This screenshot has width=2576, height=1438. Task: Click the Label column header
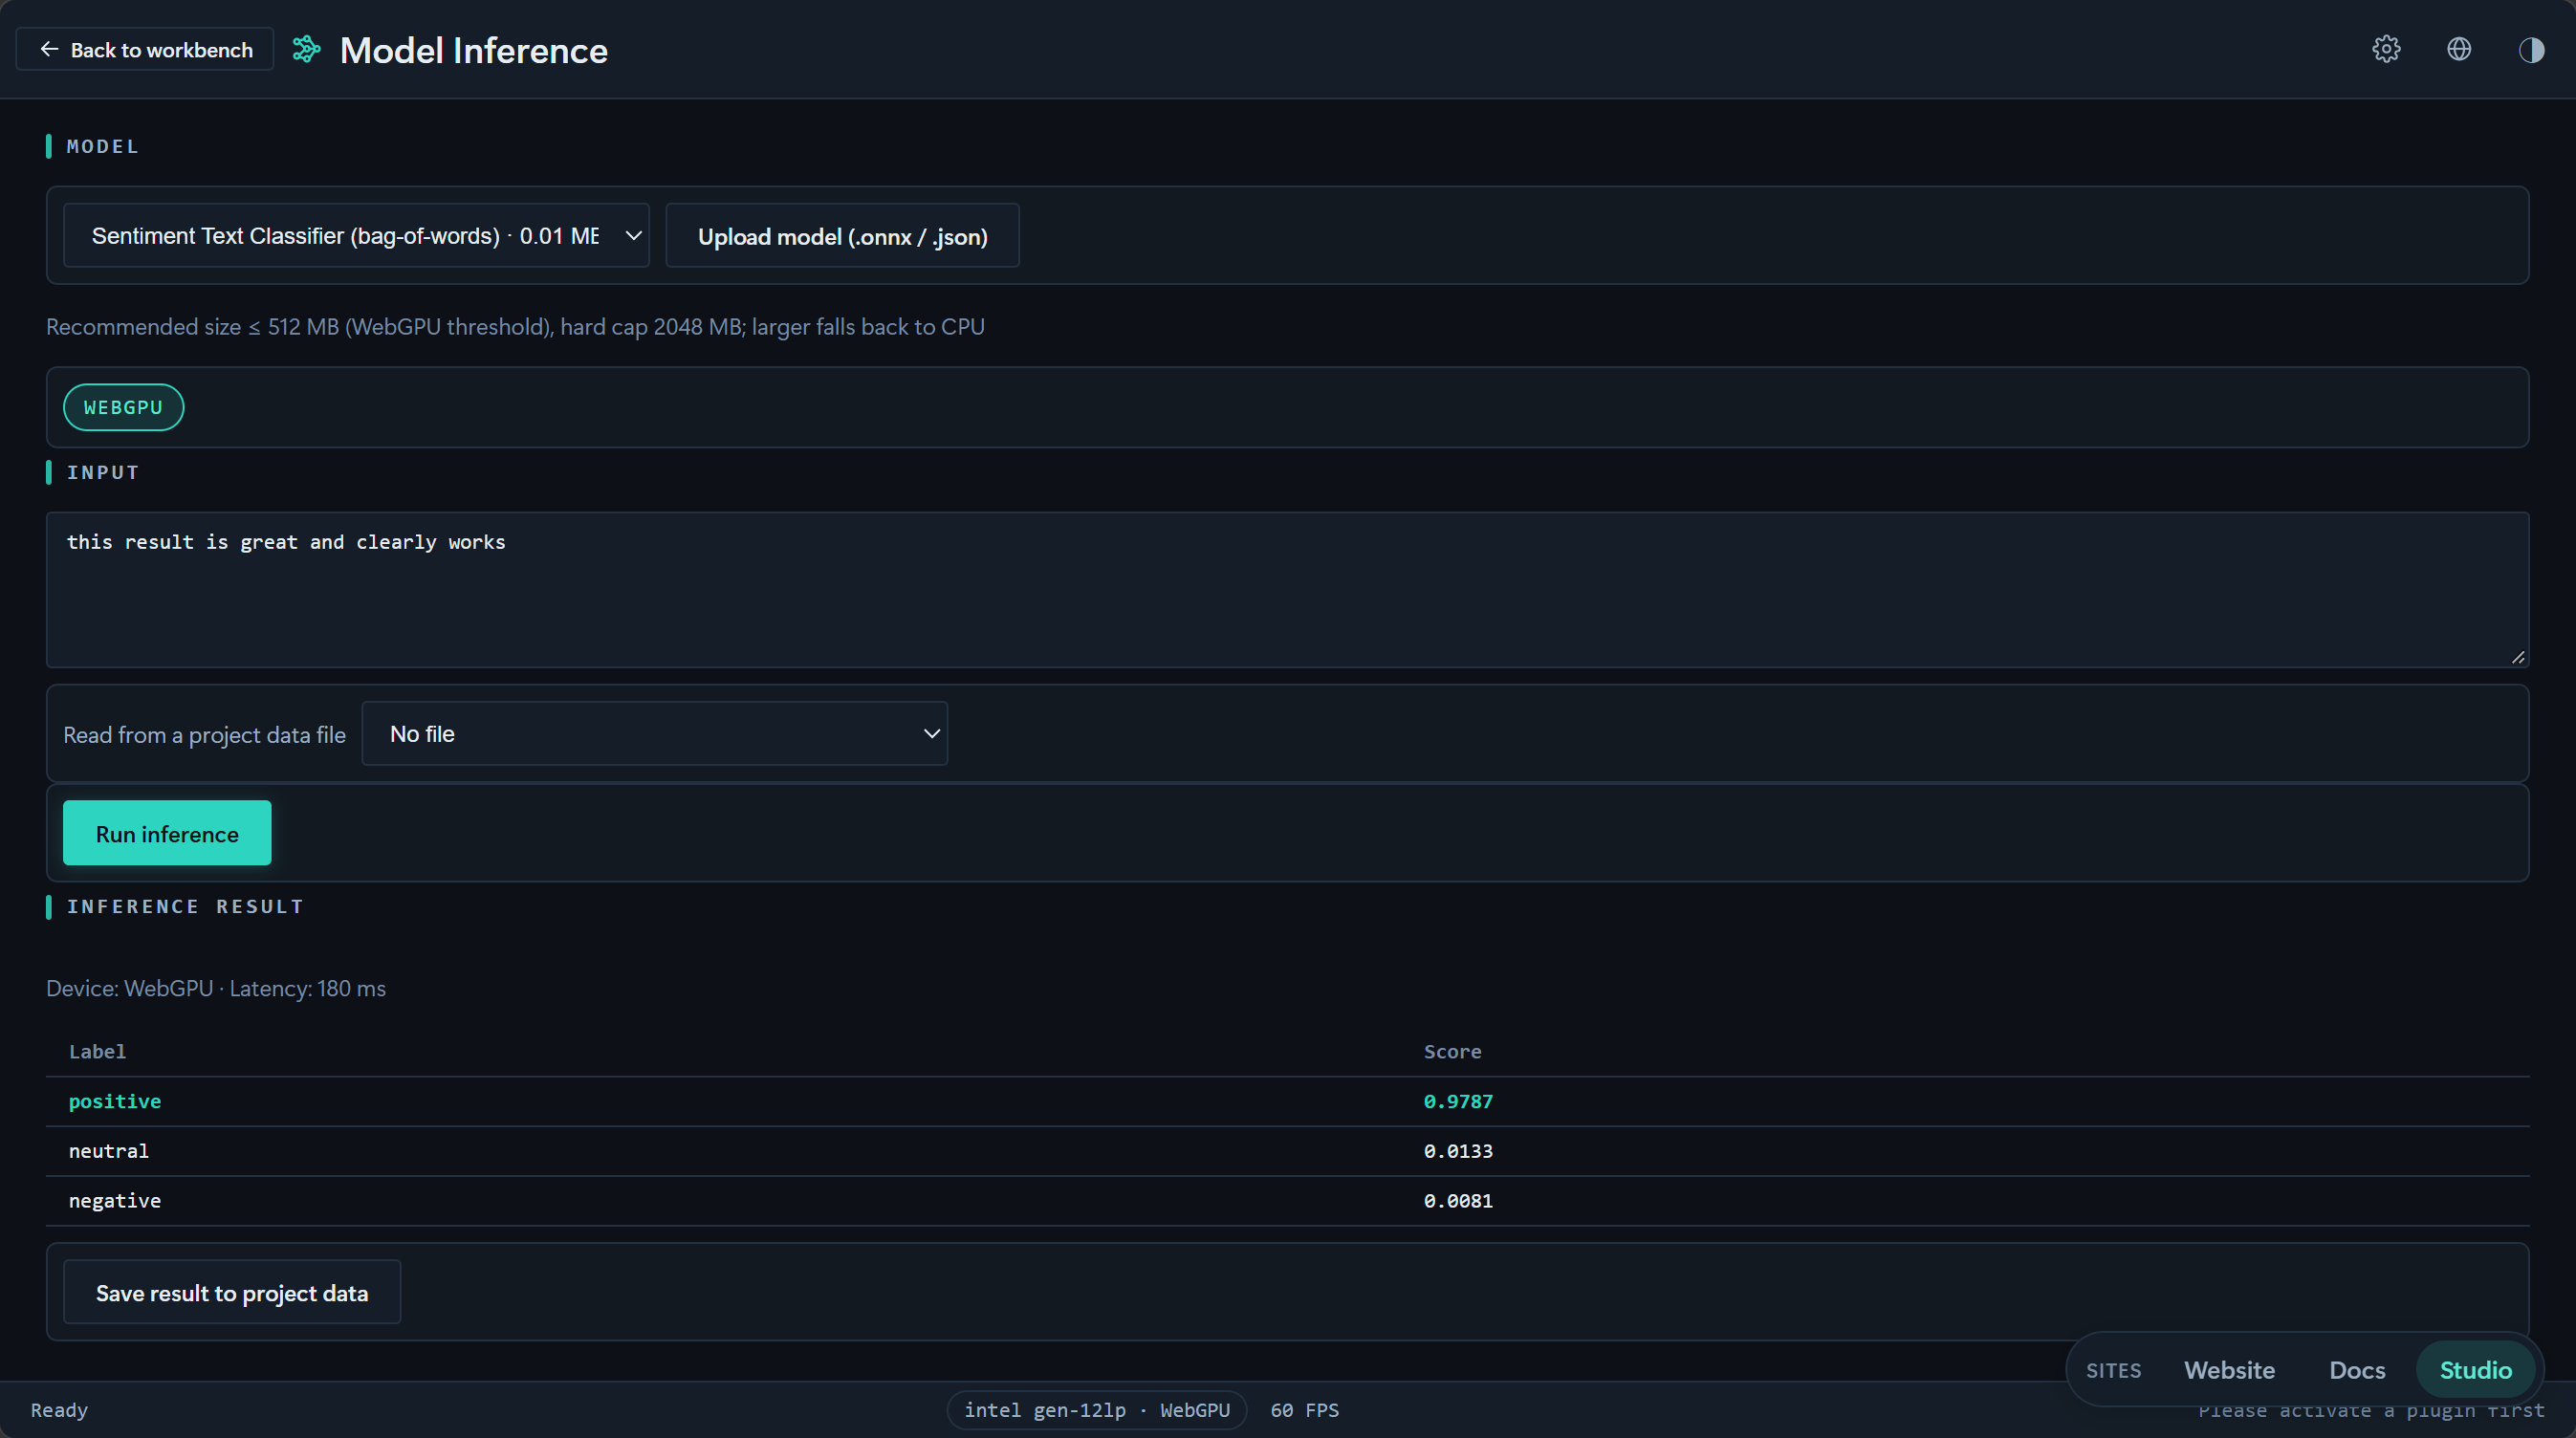click(x=97, y=1051)
